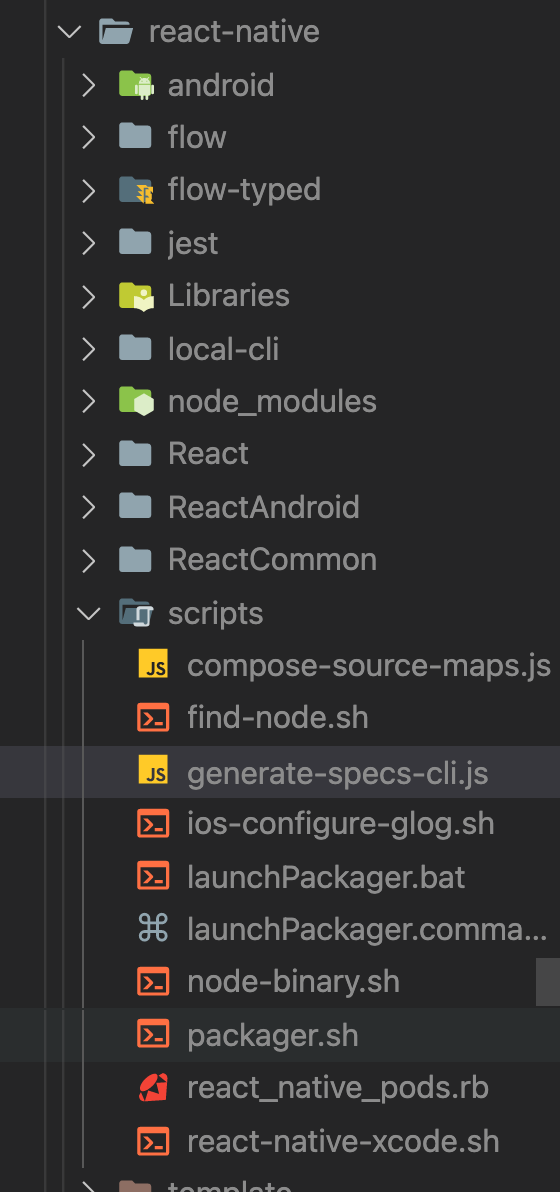Expand the local-cli folder chevron

tap(89, 349)
